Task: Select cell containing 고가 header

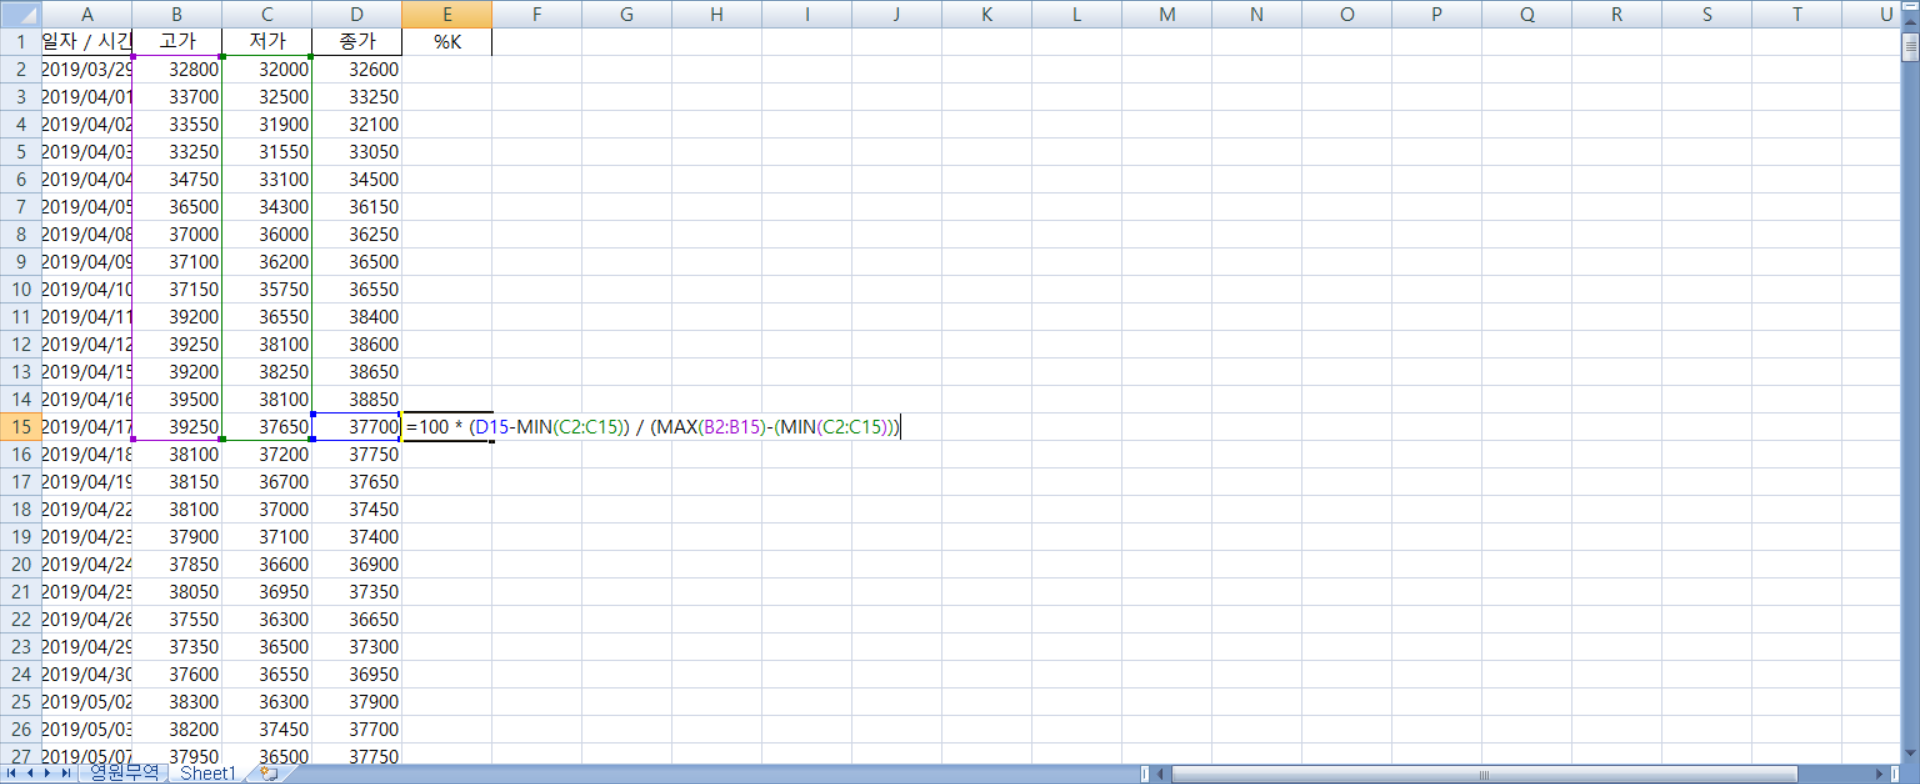Action: (x=177, y=42)
